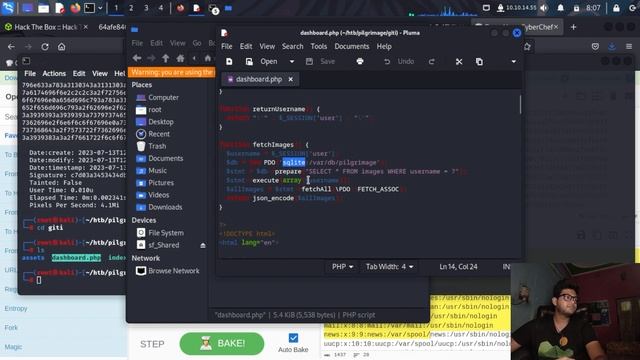Click the Copy icon in Pluma toolbar
Screen dimensions: 640x360
pos(479,62)
